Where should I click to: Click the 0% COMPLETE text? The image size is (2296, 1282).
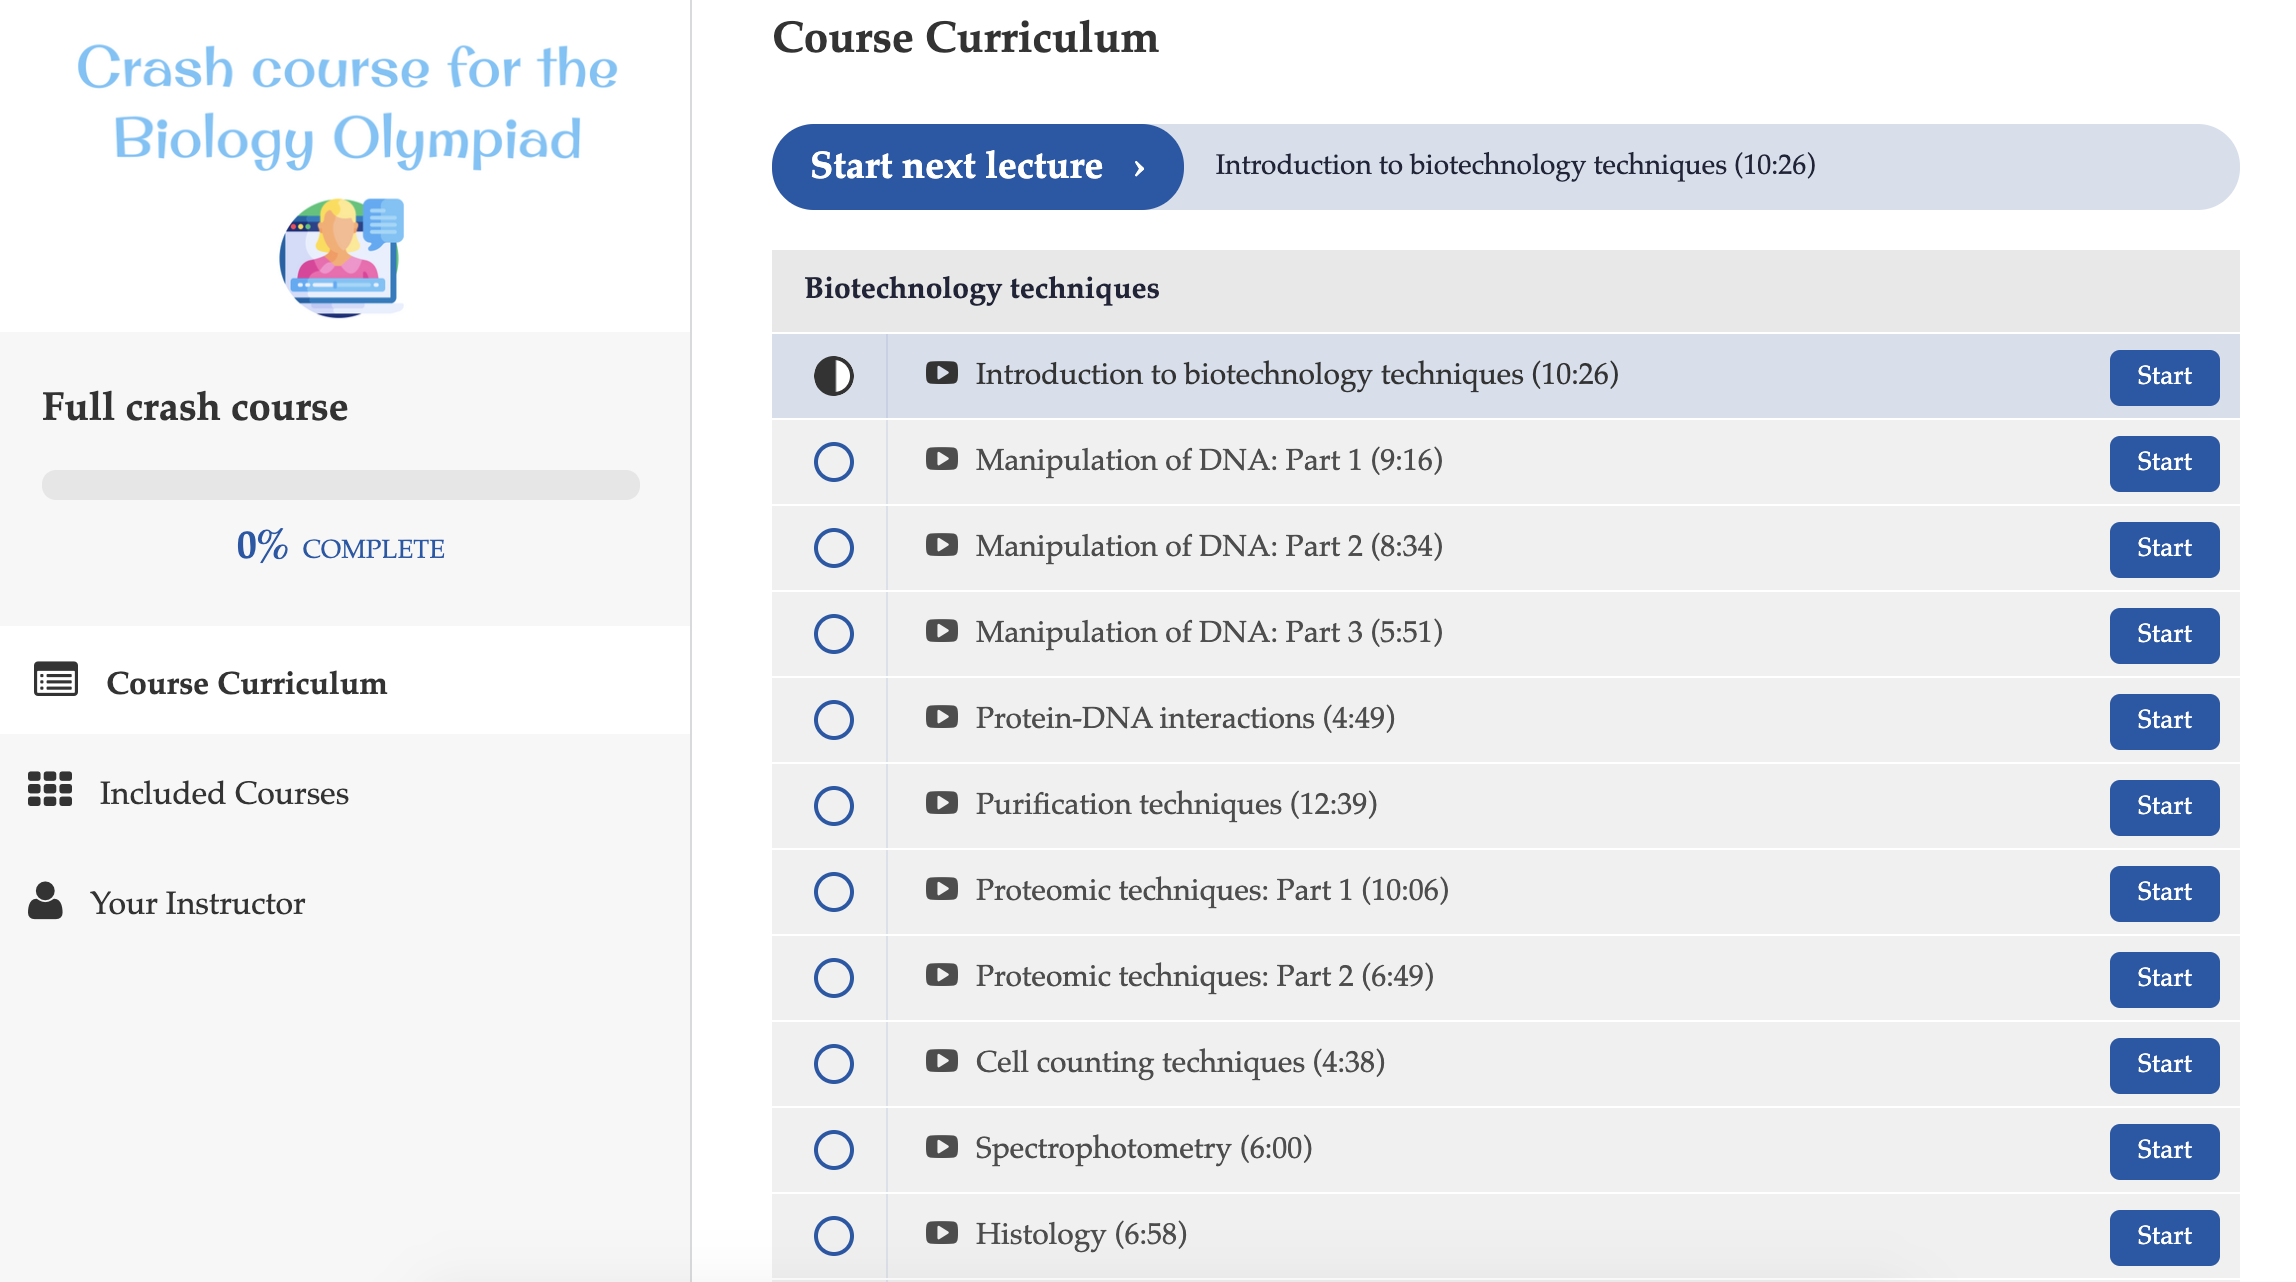pyautogui.click(x=341, y=546)
